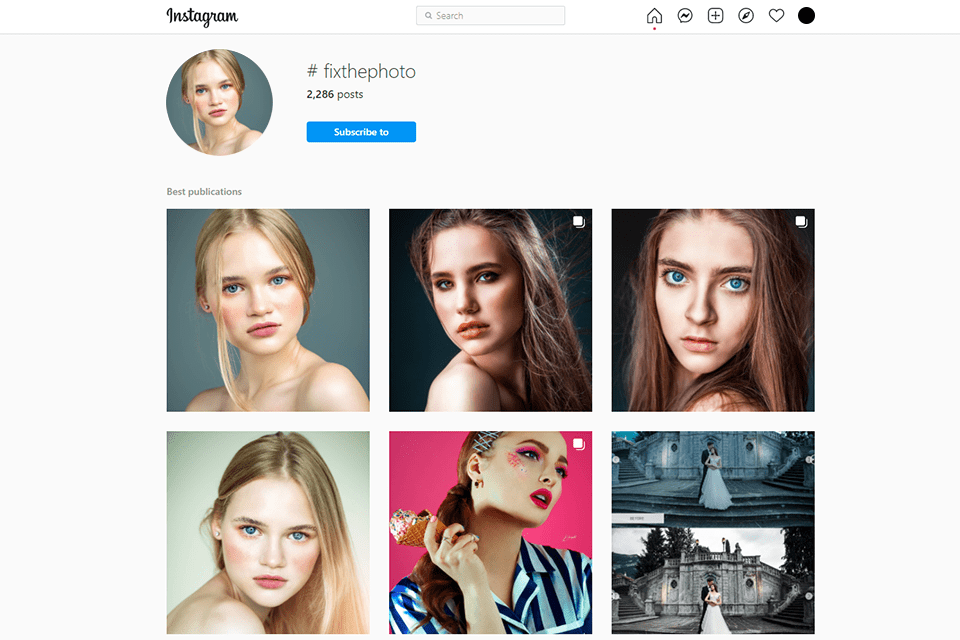
Task: Open the close-up post of the blue-eyed brunette
Action: point(713,310)
